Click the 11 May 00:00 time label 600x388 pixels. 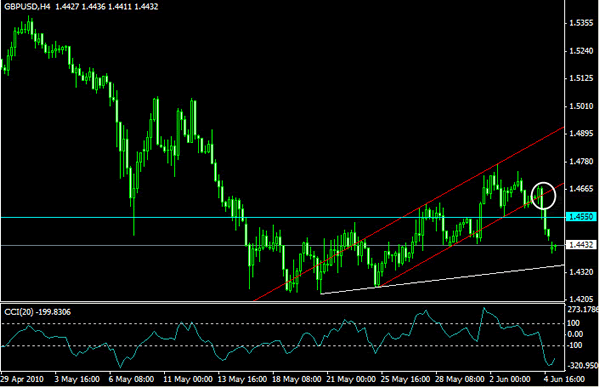188,379
